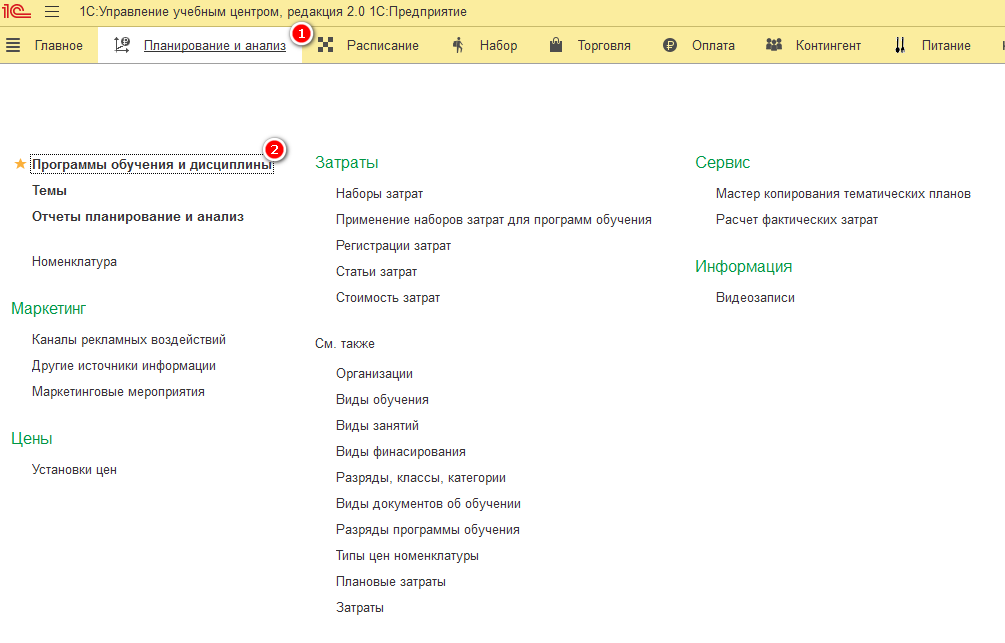Click the Питание fork and knife icon

point(900,45)
